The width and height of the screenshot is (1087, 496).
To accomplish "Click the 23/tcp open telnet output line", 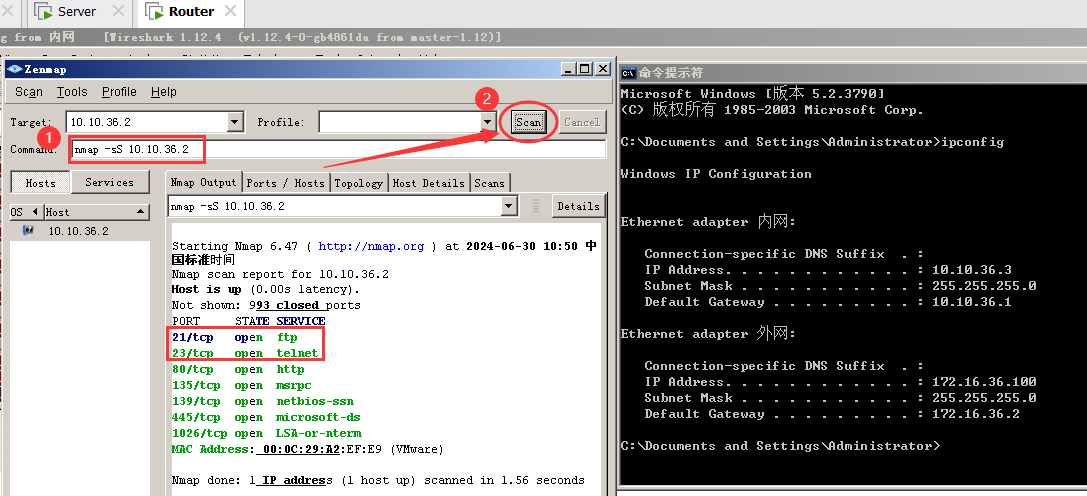I will coord(245,353).
